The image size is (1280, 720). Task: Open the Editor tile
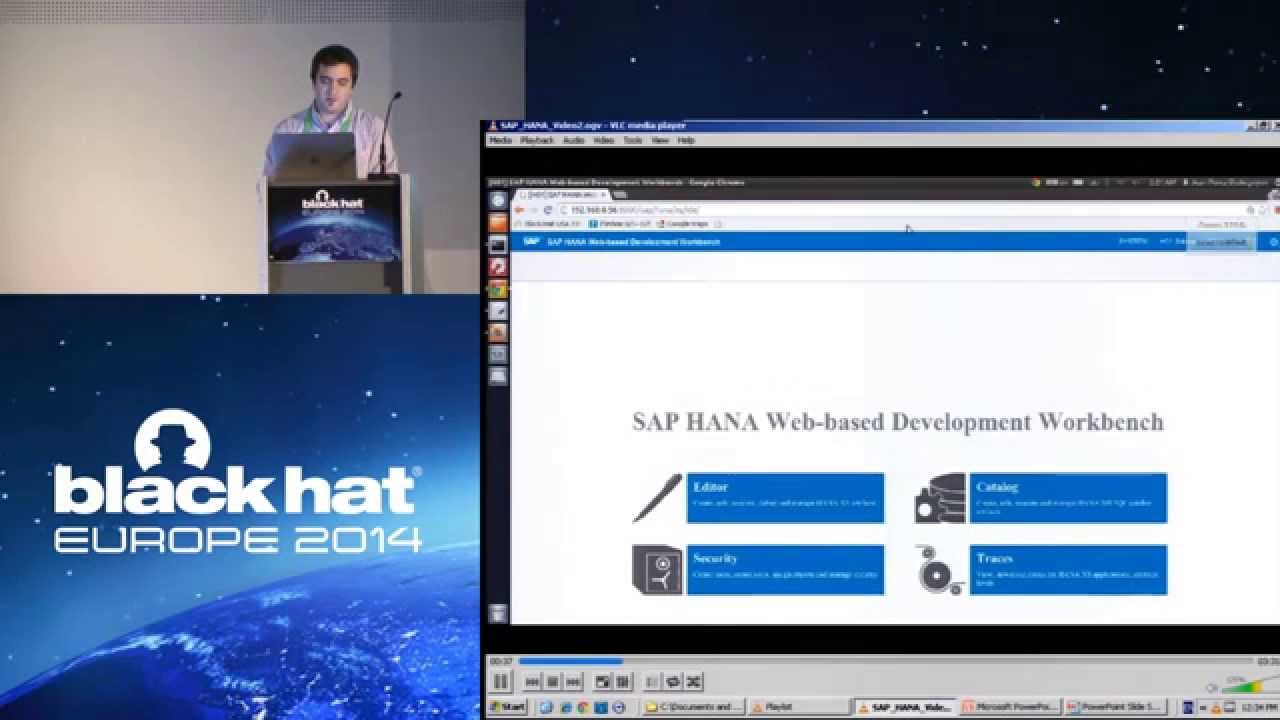(x=786, y=498)
